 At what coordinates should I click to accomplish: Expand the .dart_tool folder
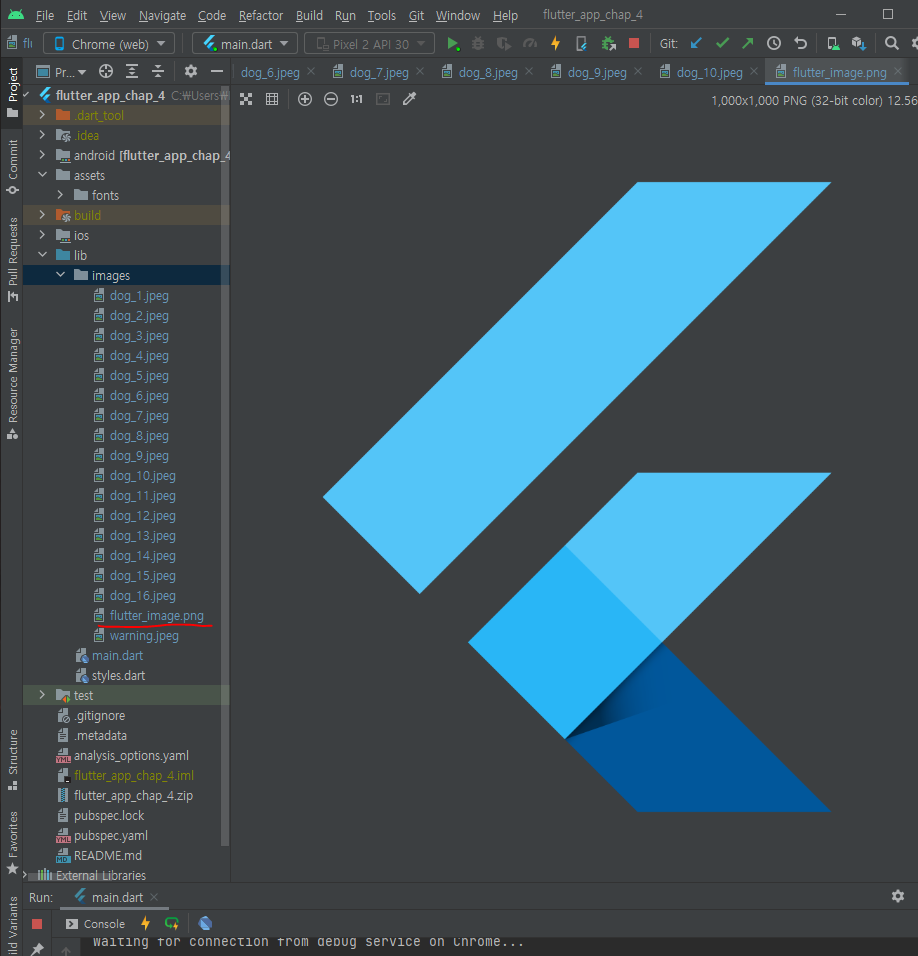pyautogui.click(x=41, y=115)
